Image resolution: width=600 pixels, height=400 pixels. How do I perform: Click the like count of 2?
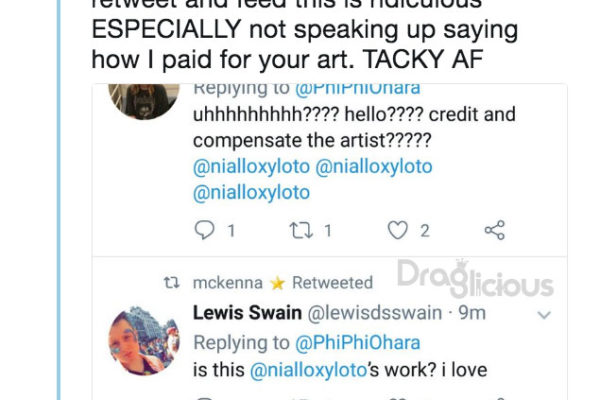point(425,231)
